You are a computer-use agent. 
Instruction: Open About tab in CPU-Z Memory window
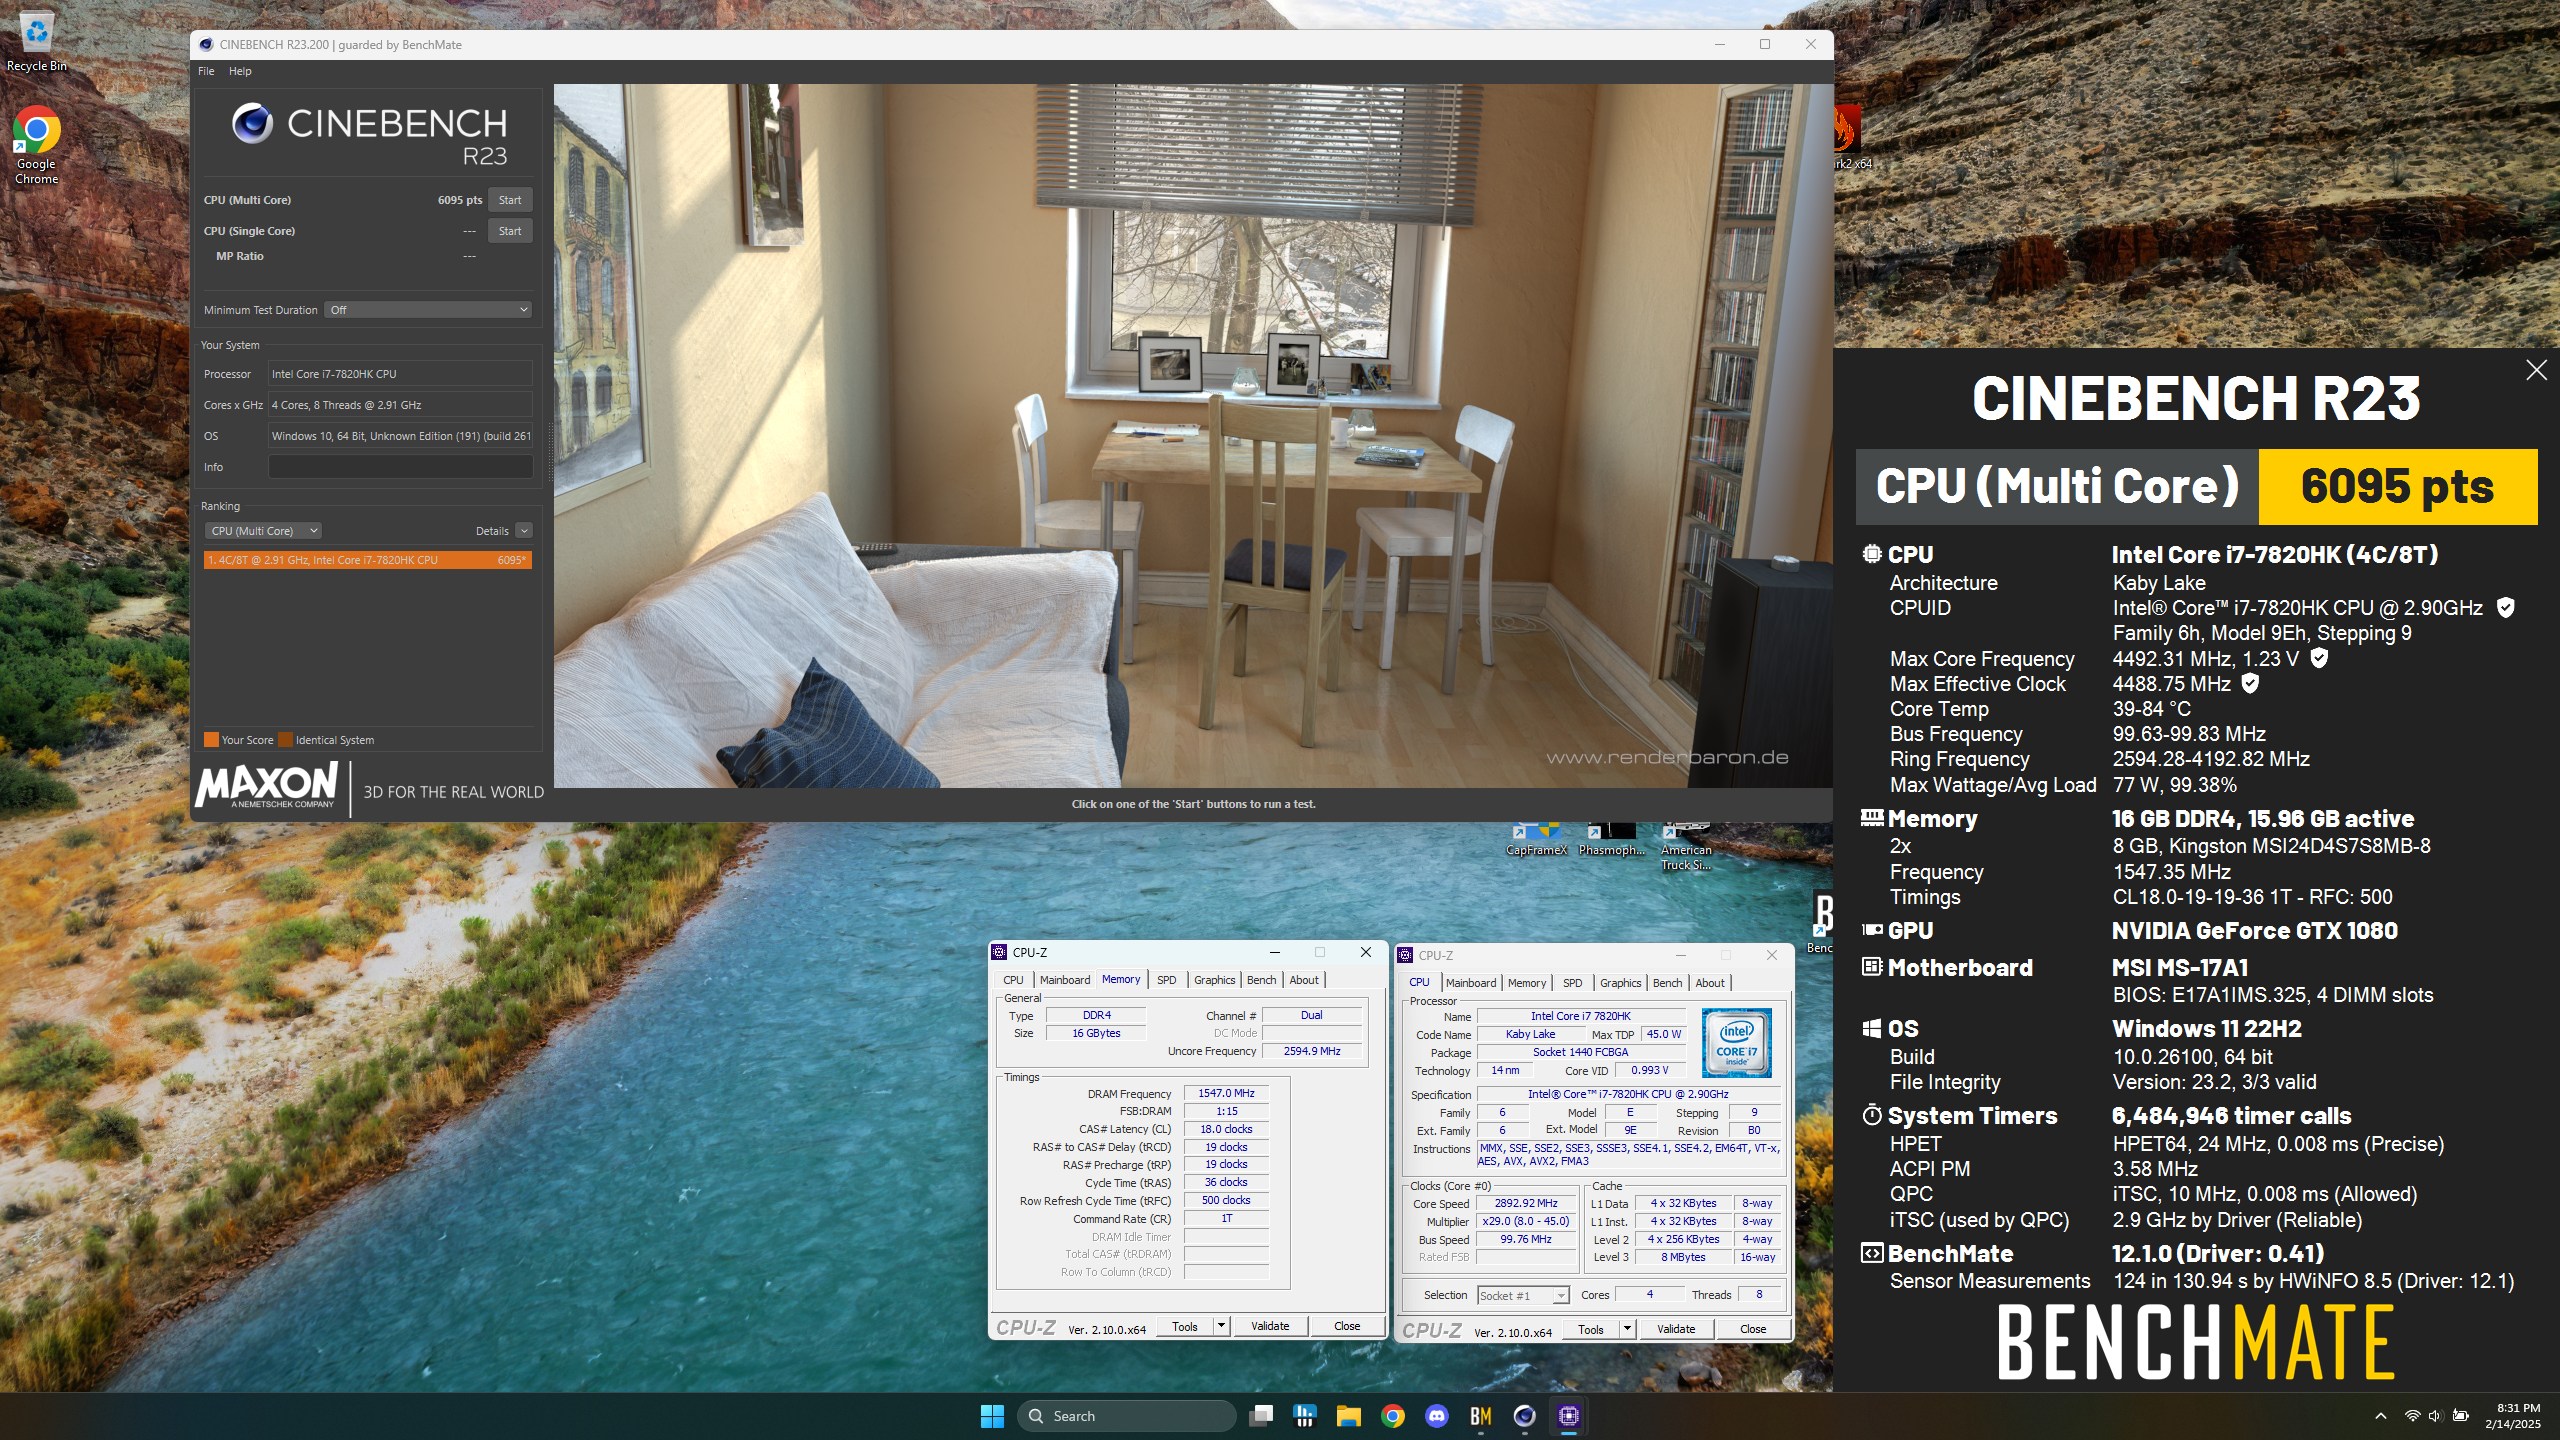pos(1304,980)
